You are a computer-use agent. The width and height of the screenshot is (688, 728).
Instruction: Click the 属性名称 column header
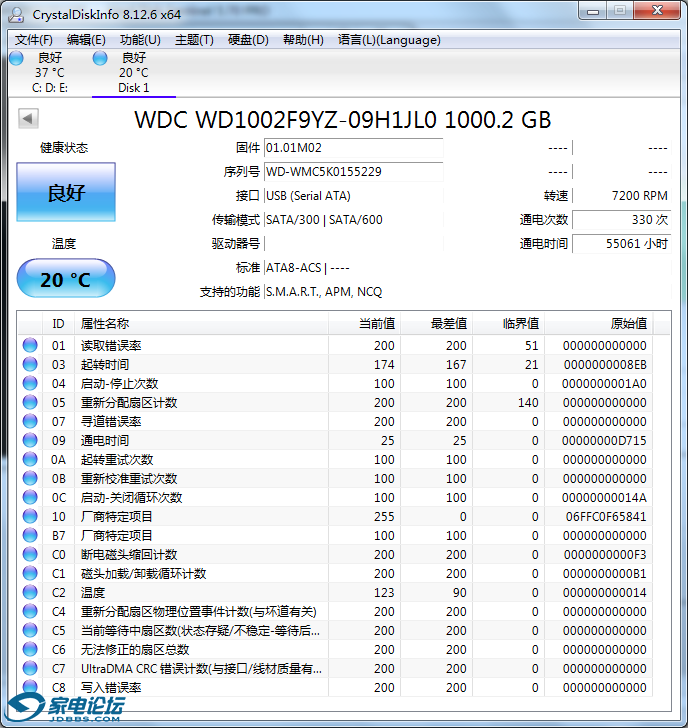(201, 324)
